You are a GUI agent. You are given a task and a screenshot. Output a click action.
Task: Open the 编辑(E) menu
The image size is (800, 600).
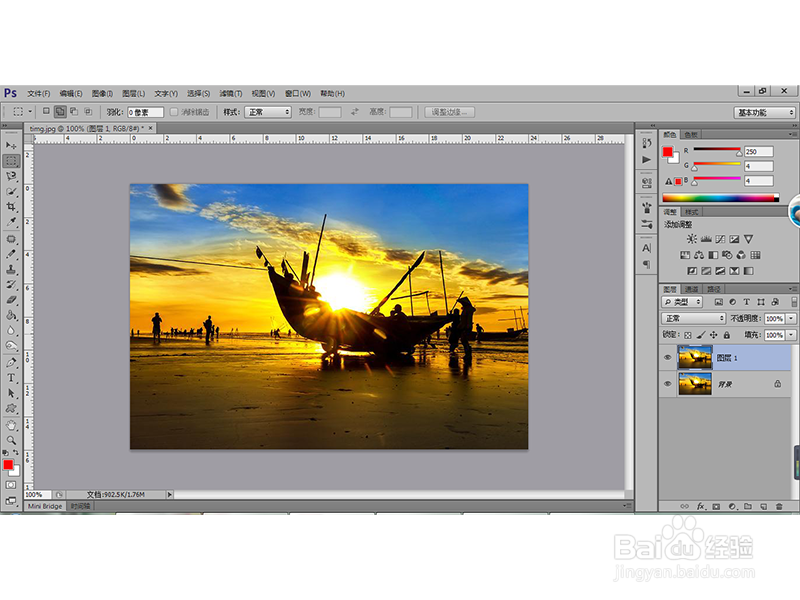click(x=71, y=93)
